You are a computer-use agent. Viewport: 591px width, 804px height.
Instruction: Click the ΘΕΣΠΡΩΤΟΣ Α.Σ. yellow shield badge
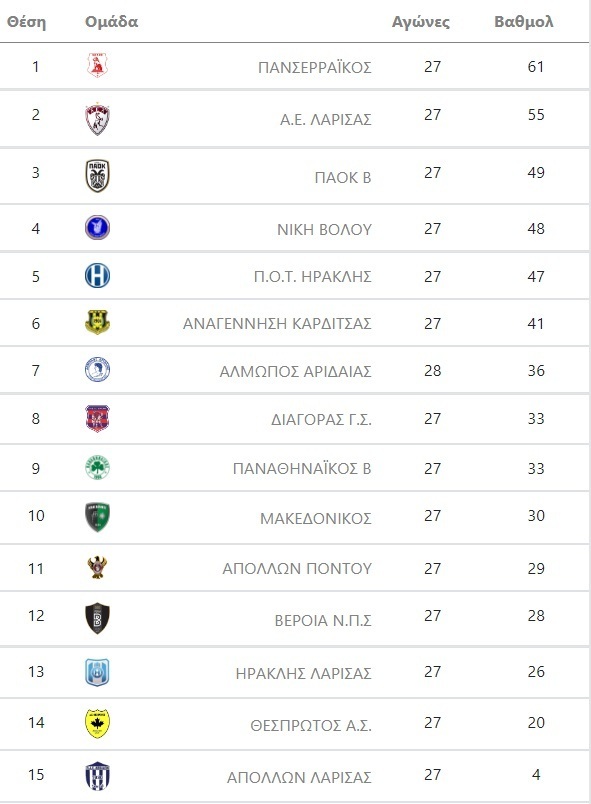pyautogui.click(x=97, y=723)
